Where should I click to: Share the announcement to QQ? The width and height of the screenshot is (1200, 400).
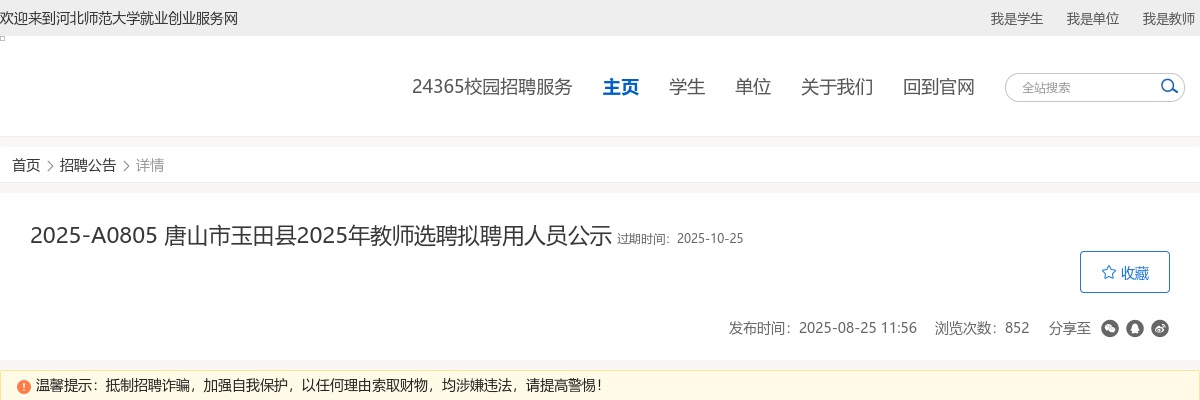pos(1135,328)
